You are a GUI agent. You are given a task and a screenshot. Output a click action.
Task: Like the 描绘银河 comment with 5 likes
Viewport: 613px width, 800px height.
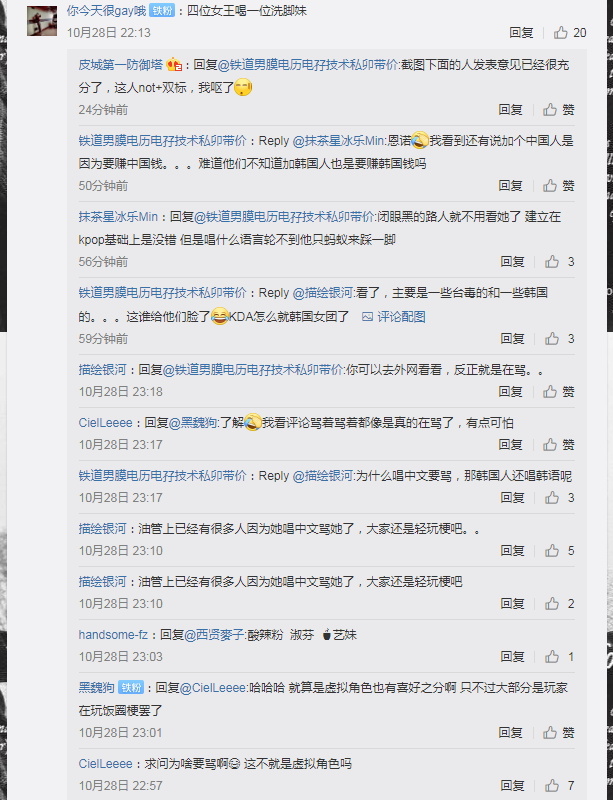pos(559,551)
